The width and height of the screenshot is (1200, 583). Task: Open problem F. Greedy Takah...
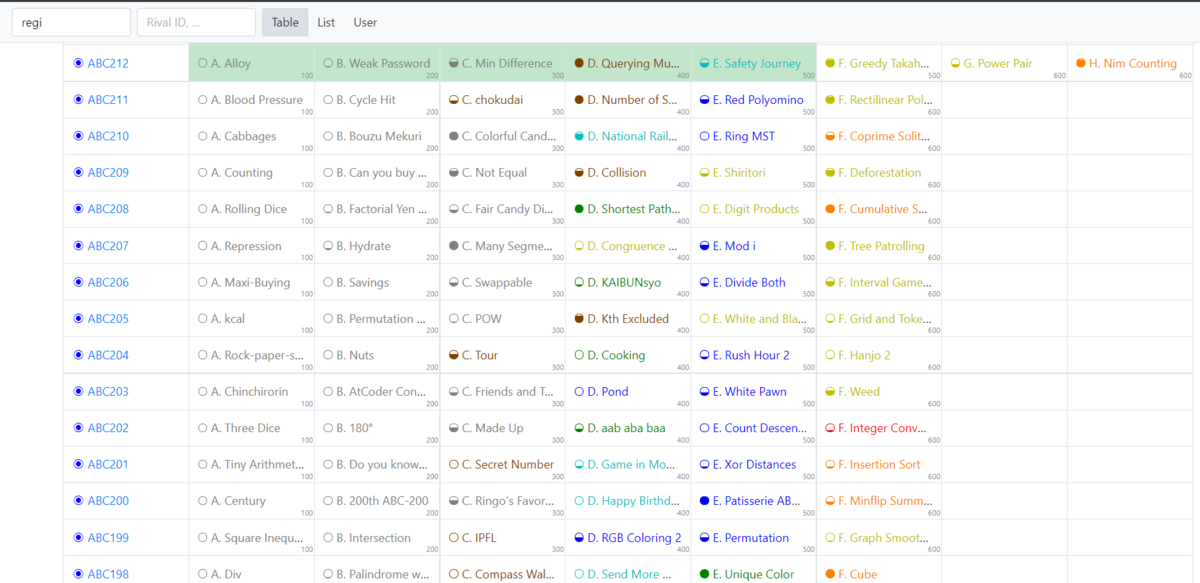click(882, 63)
